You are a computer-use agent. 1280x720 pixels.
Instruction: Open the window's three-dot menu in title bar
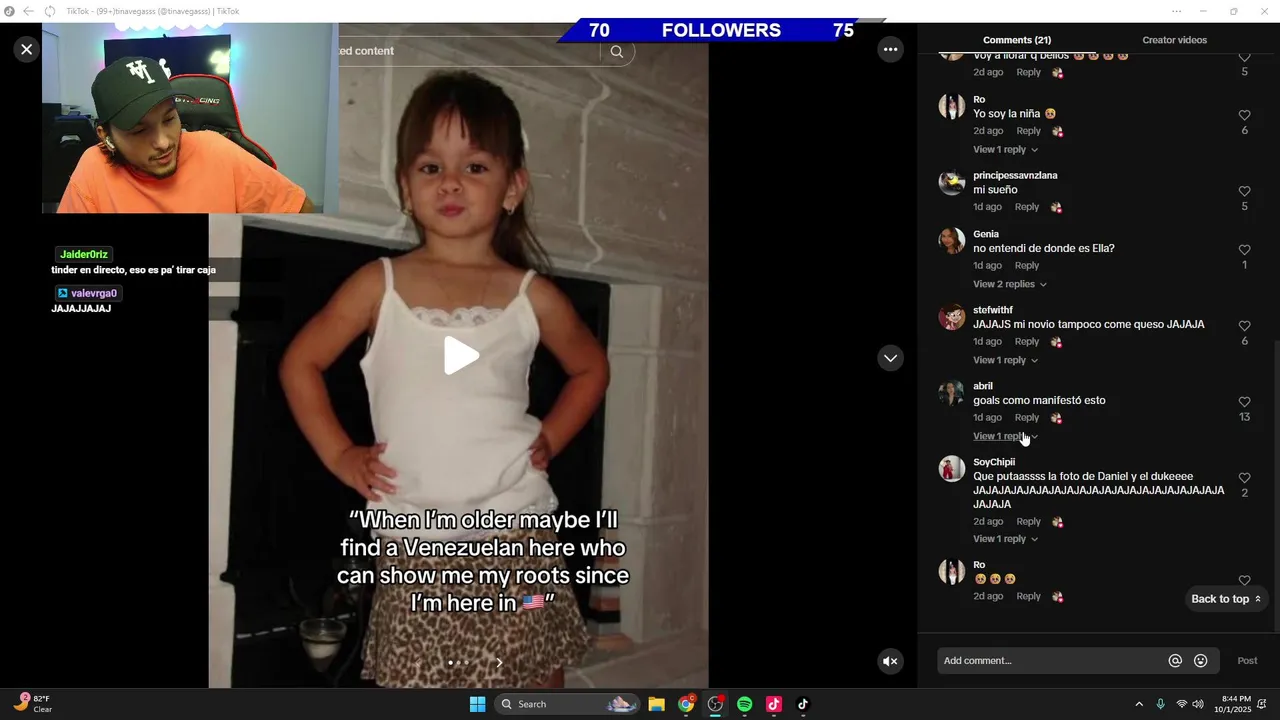point(1177,11)
